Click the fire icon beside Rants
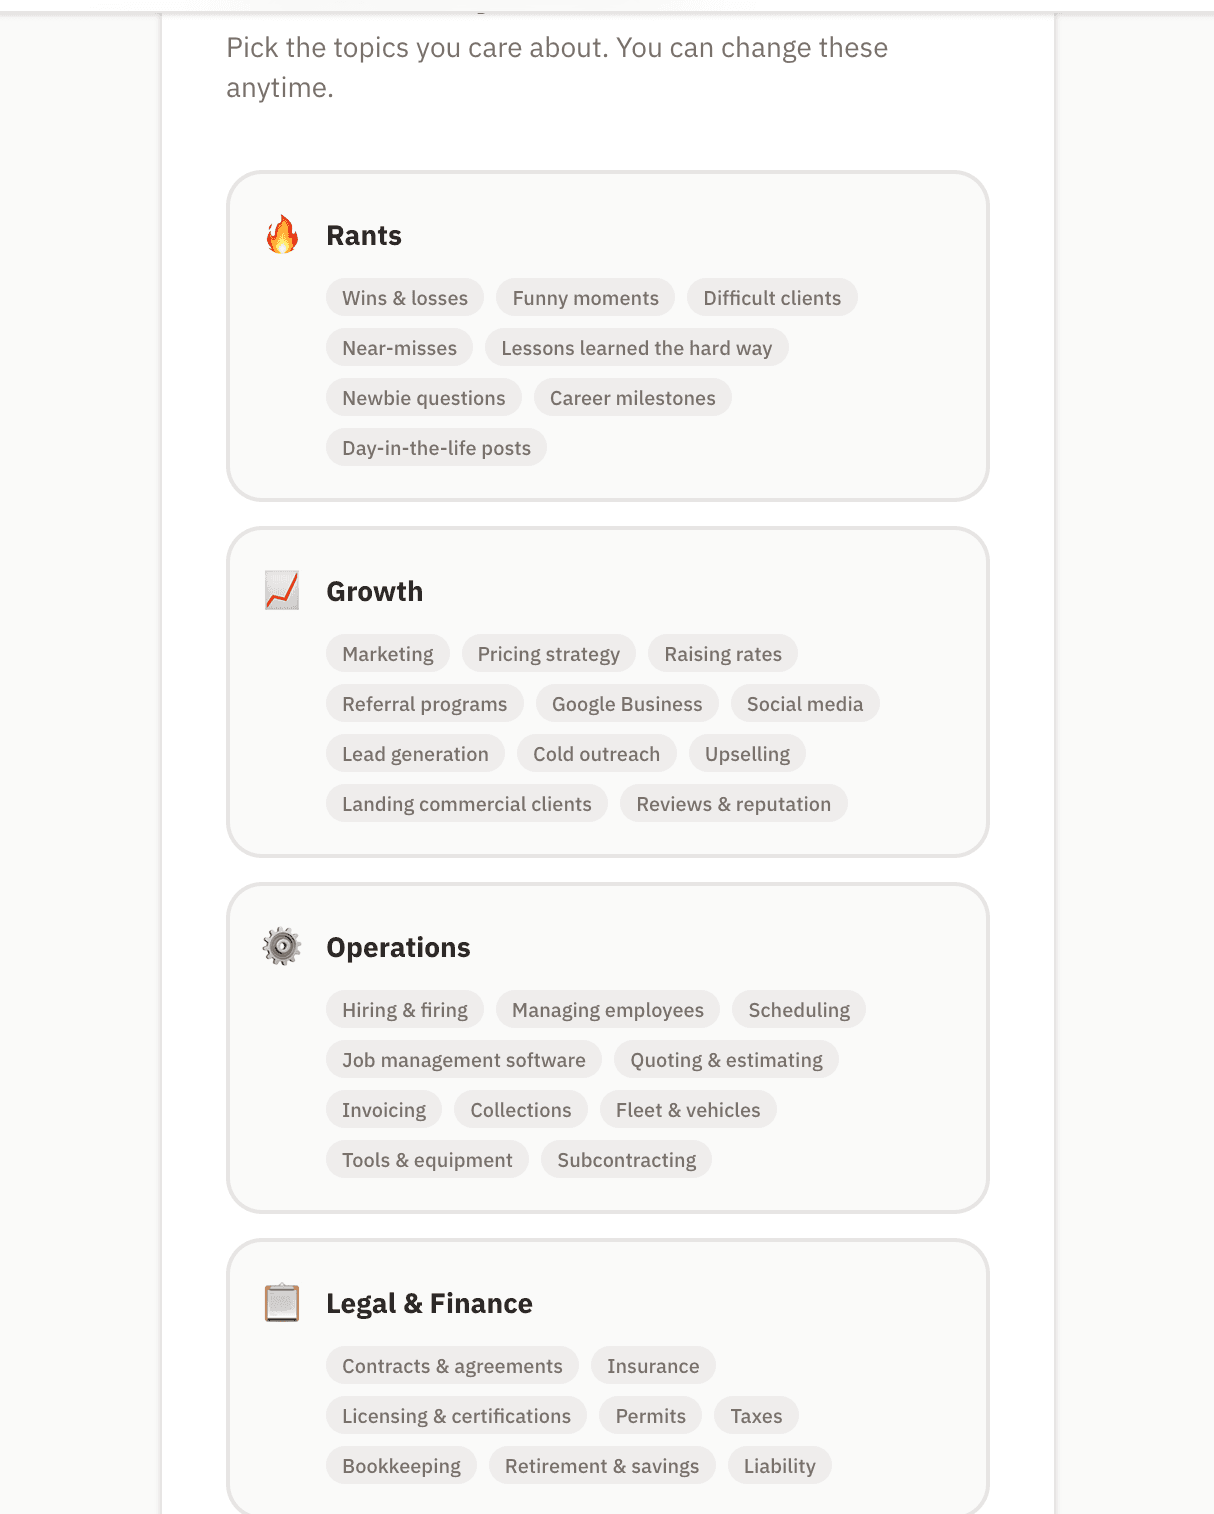This screenshot has width=1214, height=1514. click(x=282, y=235)
